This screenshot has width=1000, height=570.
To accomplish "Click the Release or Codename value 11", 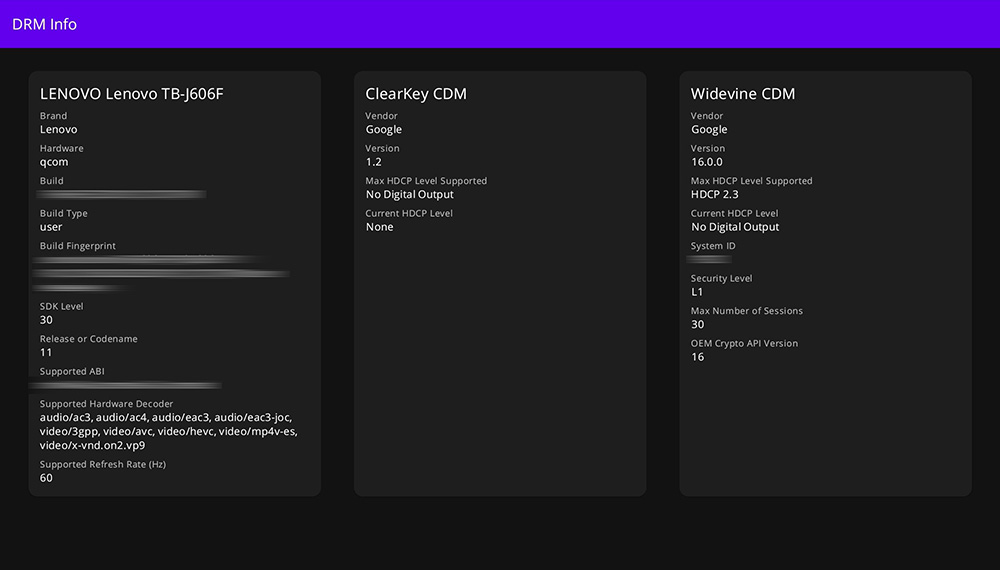I will click(46, 353).
